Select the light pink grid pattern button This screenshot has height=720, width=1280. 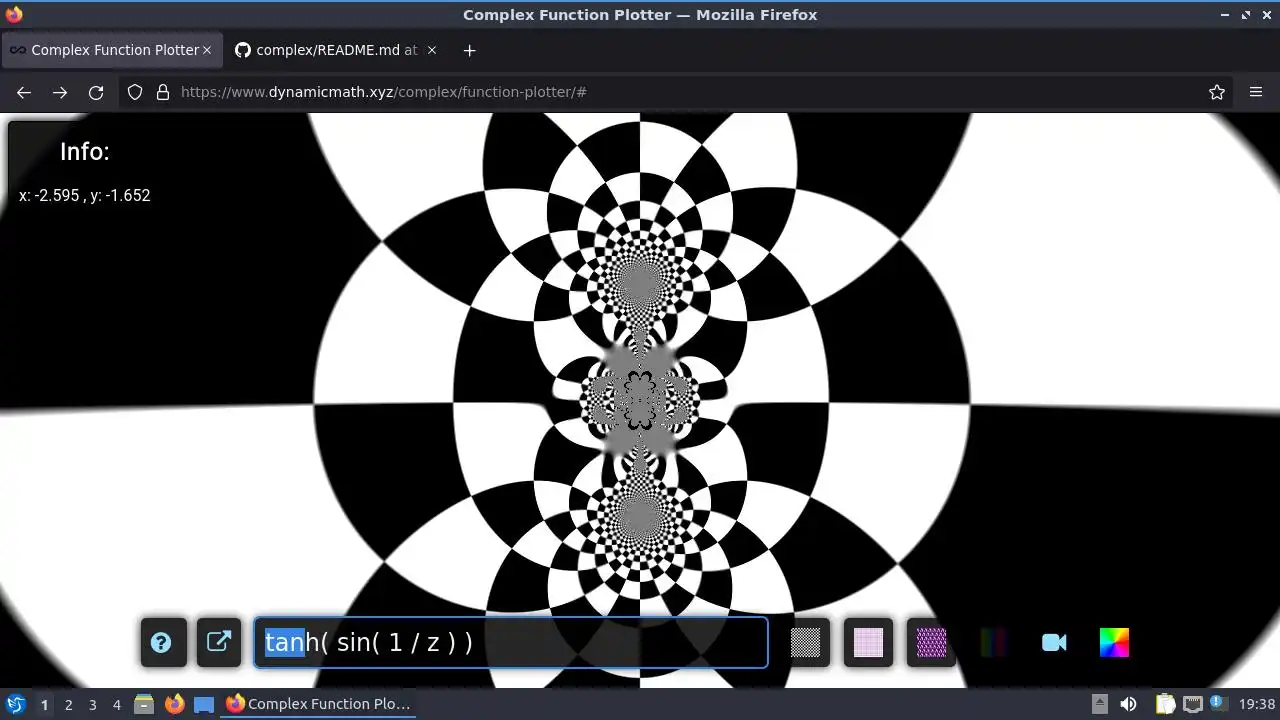click(868, 643)
